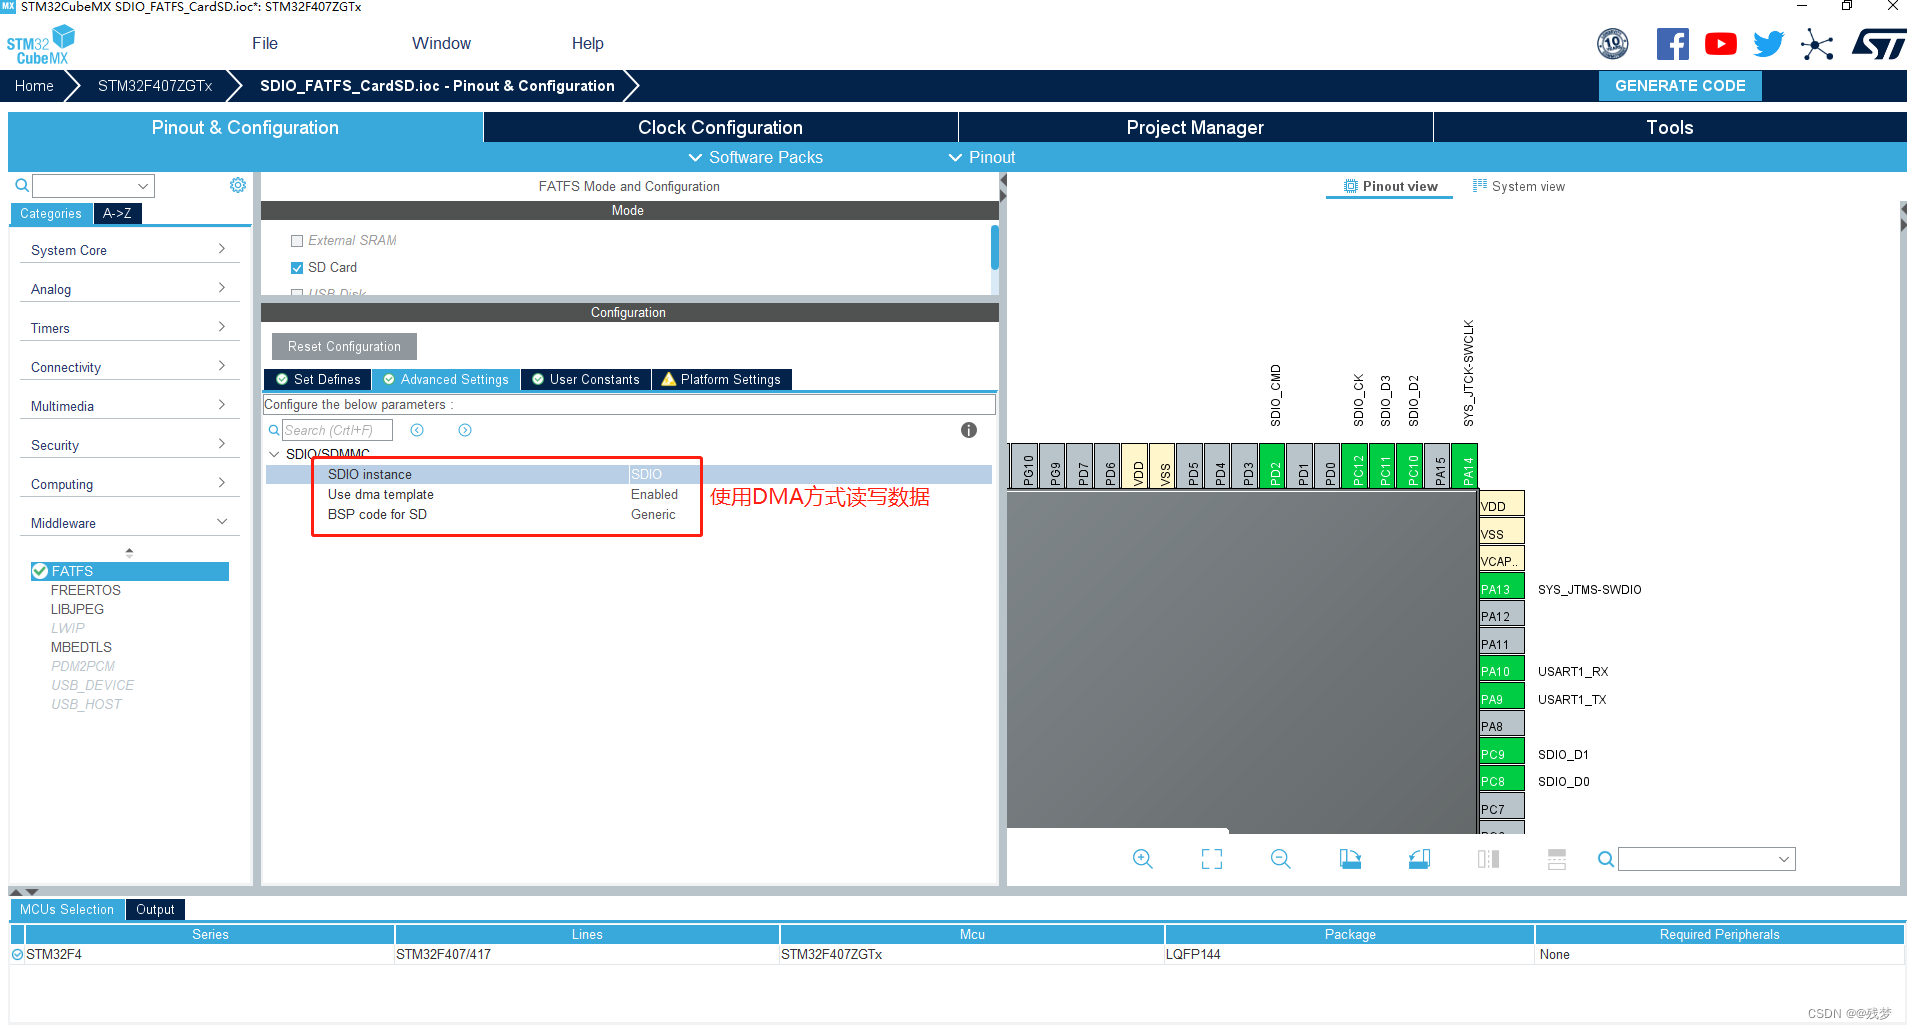Viewport: 1907px width, 1029px height.
Task: Open the Platform Settings tab
Action: (722, 379)
